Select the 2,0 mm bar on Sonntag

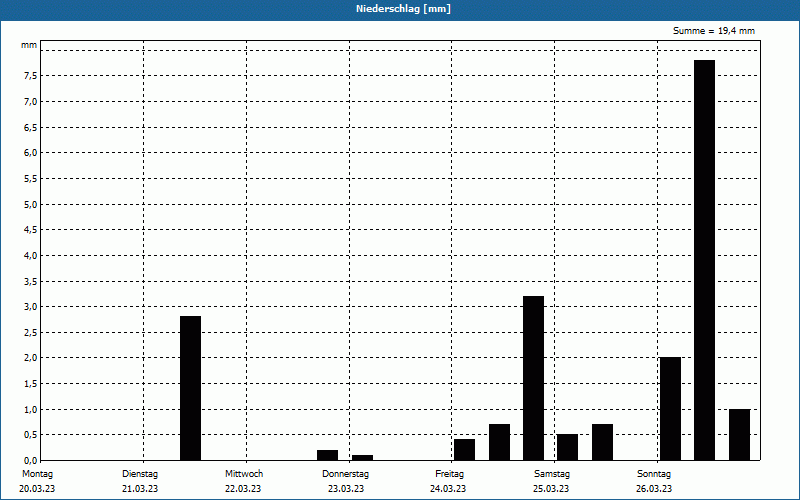[x=670, y=409]
